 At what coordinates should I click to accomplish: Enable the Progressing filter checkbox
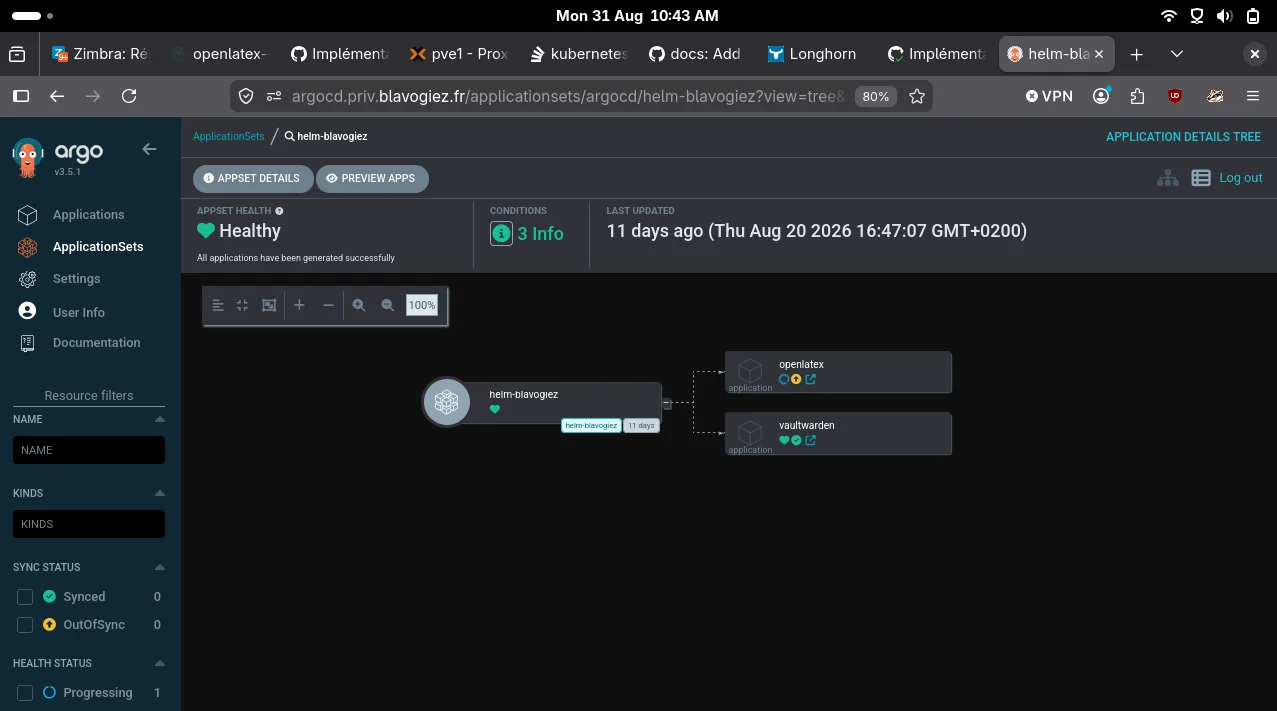(25, 693)
